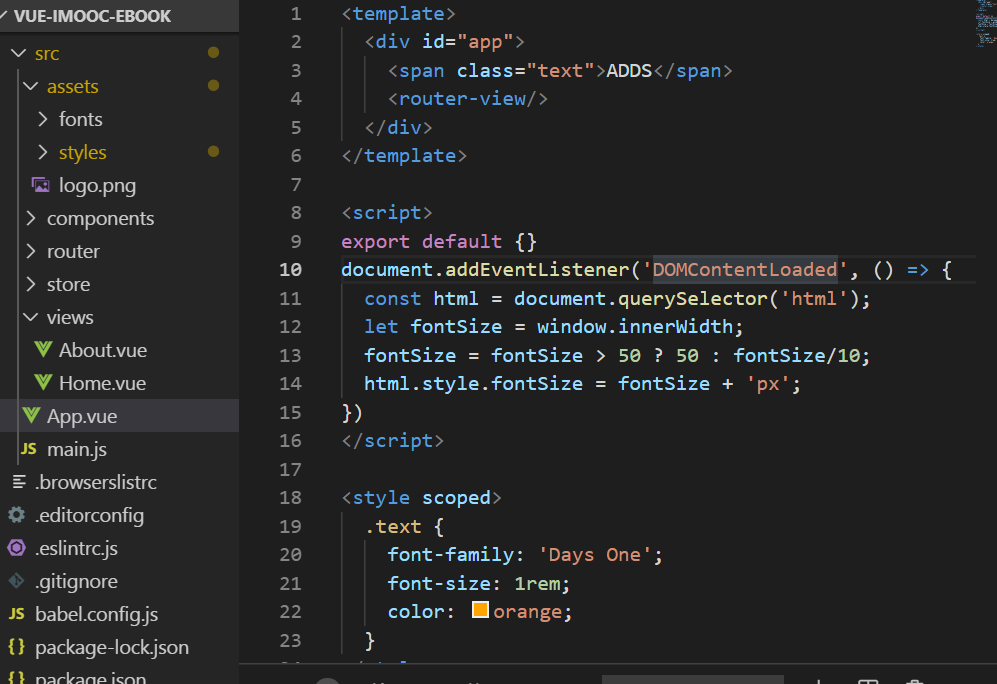Collapse the src folder chevron
The height and width of the screenshot is (684, 997).
tap(18, 53)
